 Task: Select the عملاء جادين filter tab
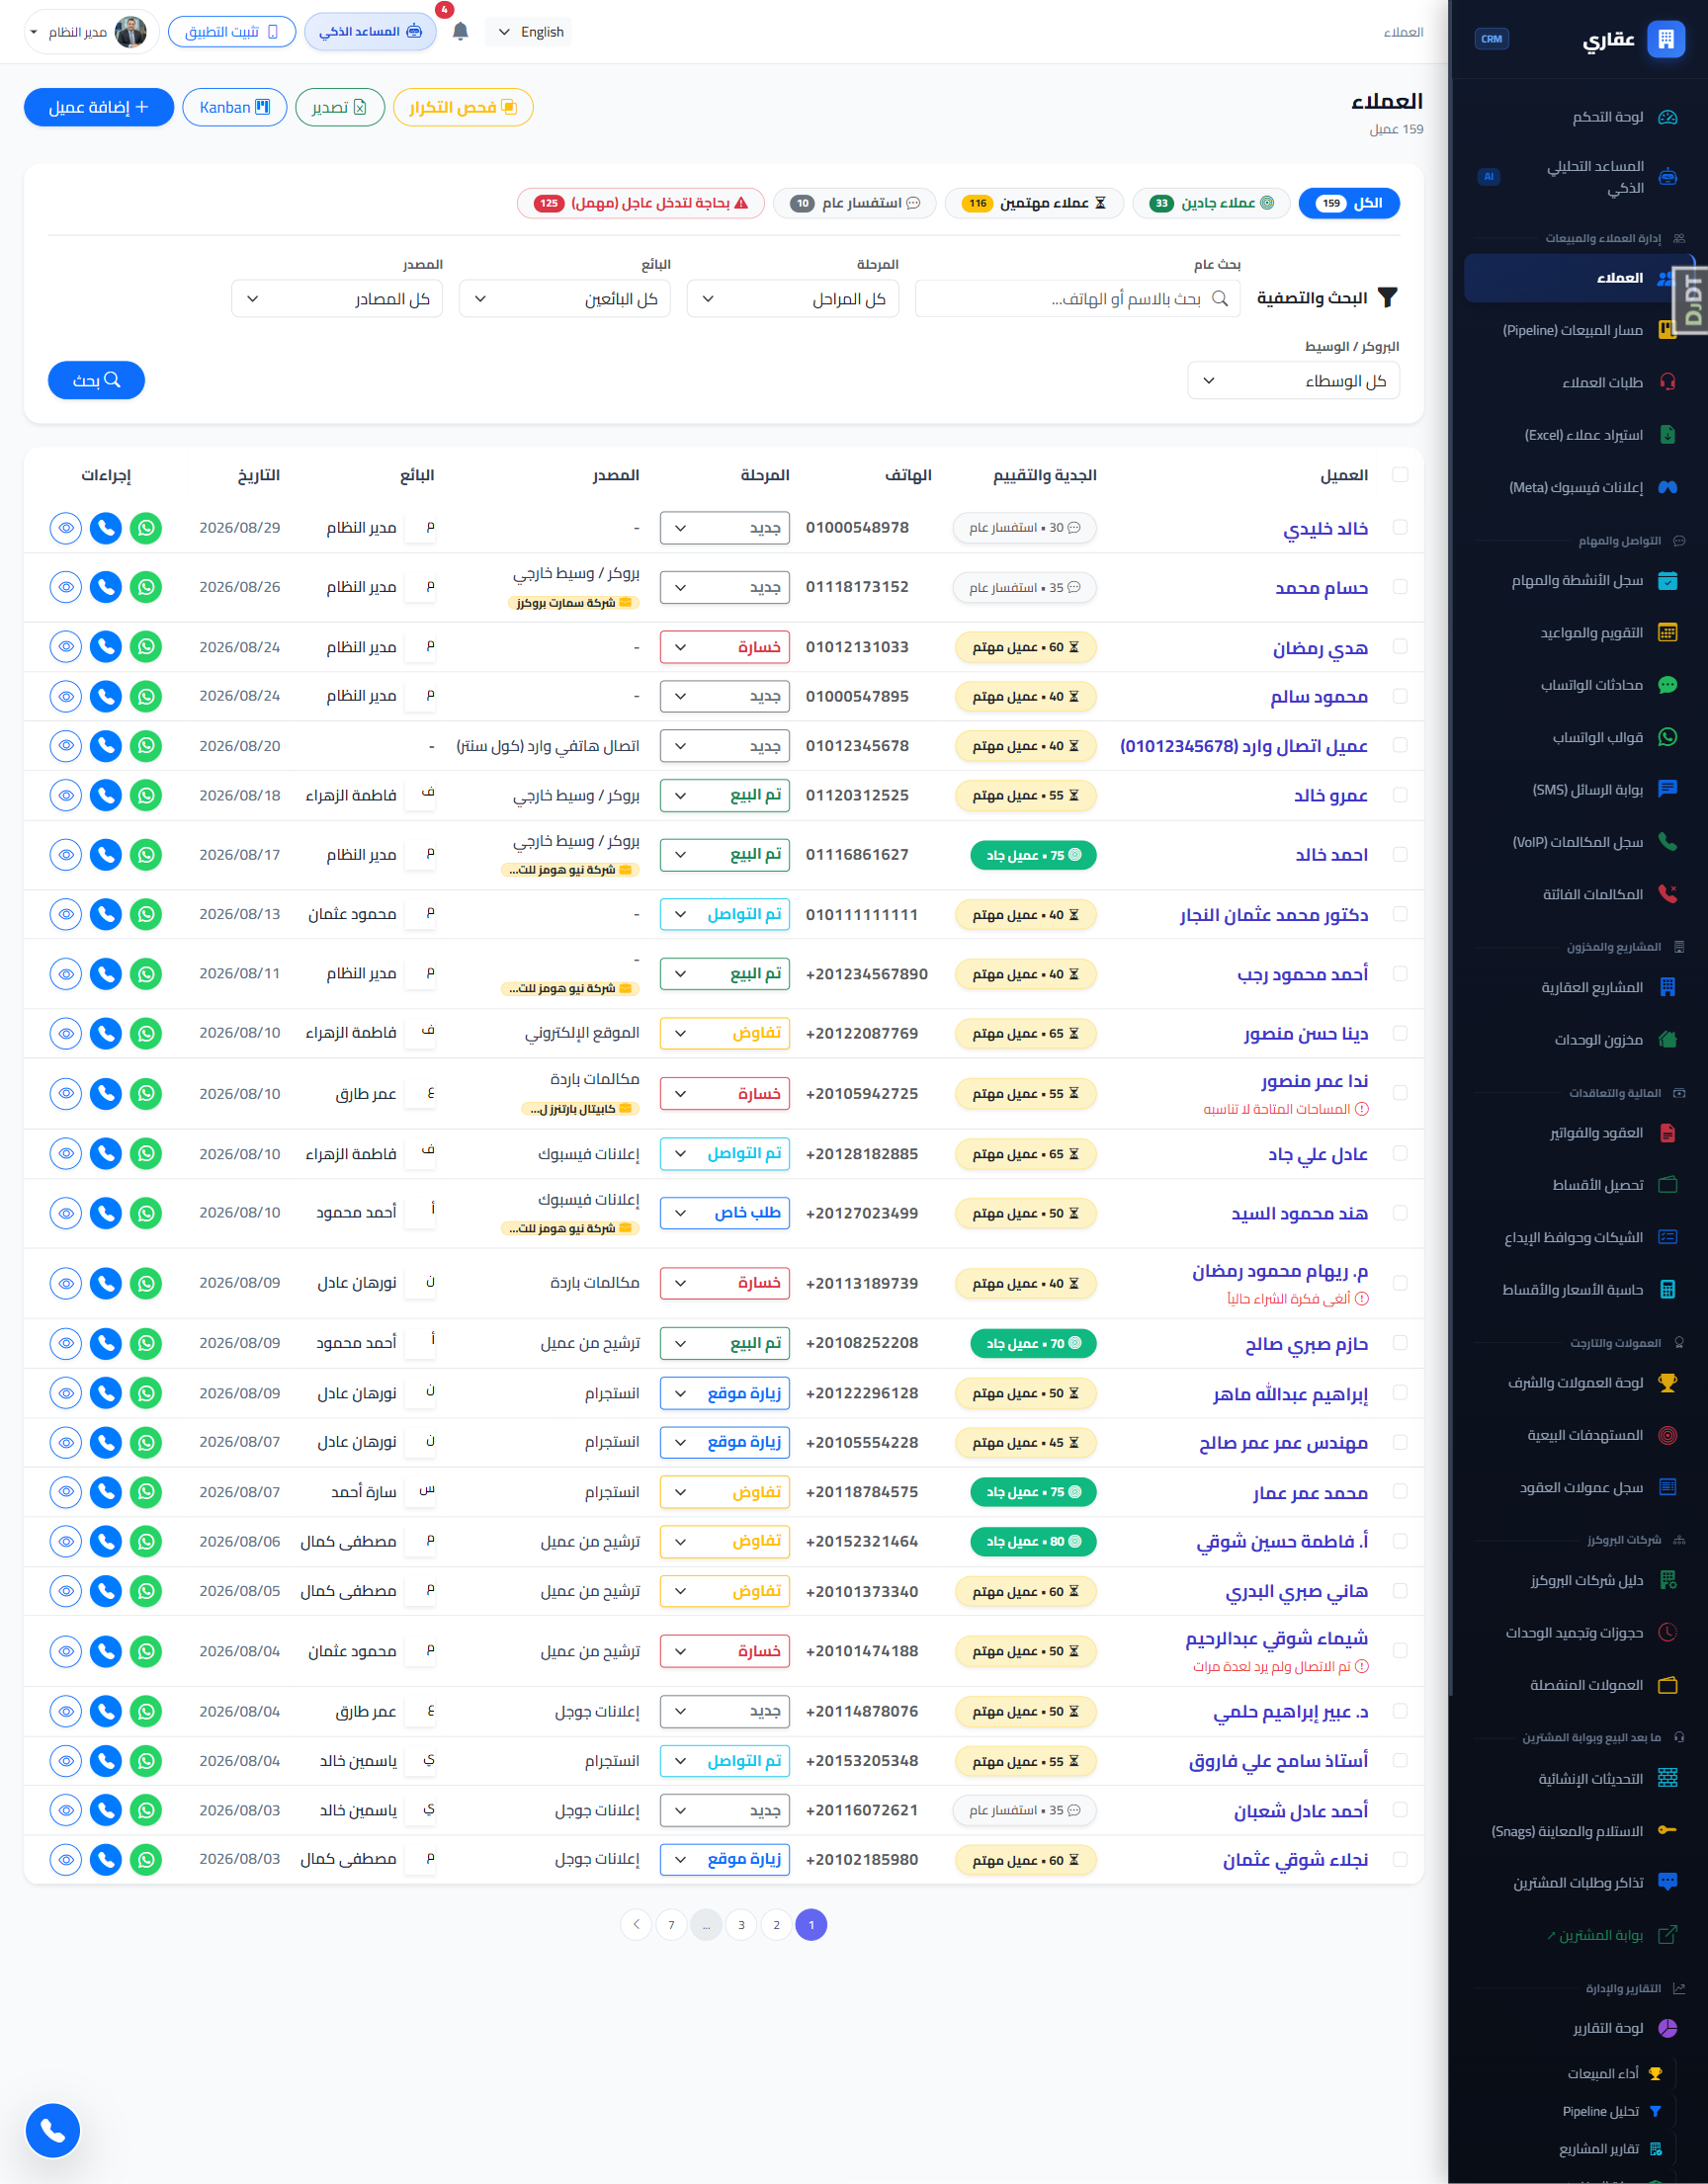tap(1211, 203)
